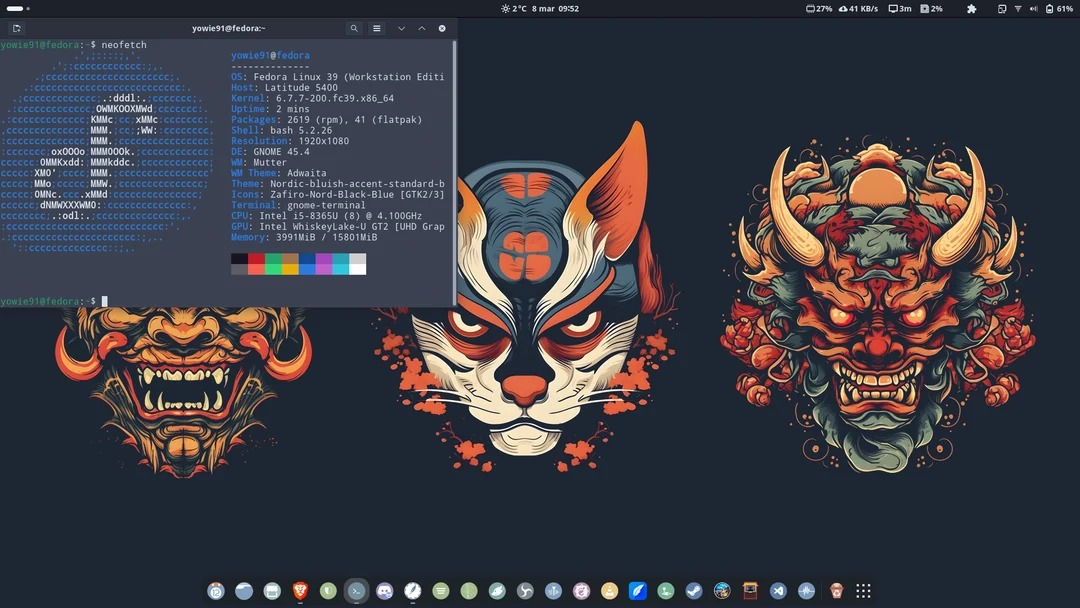Launch Discord from the dock
Viewport: 1080px width, 608px height.
[385, 591]
